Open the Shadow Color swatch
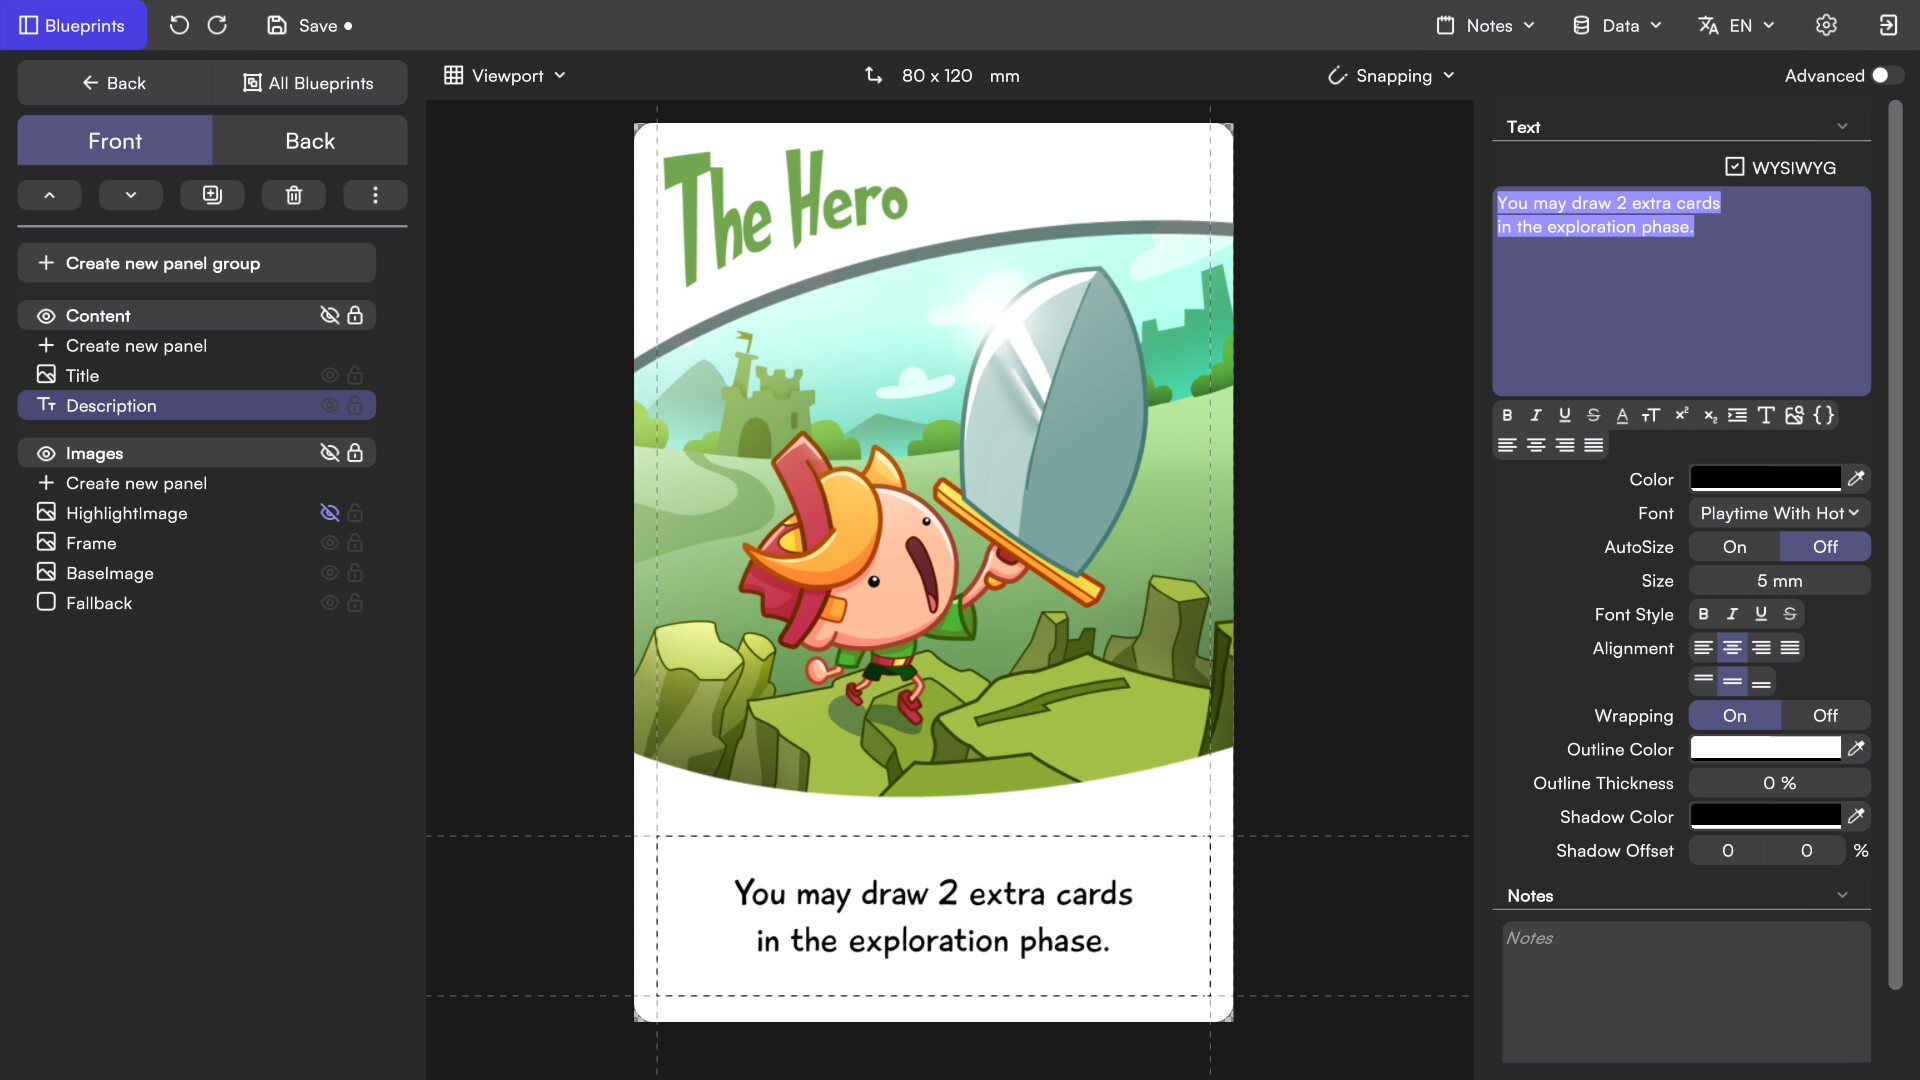1920x1080 pixels. 1765,817
